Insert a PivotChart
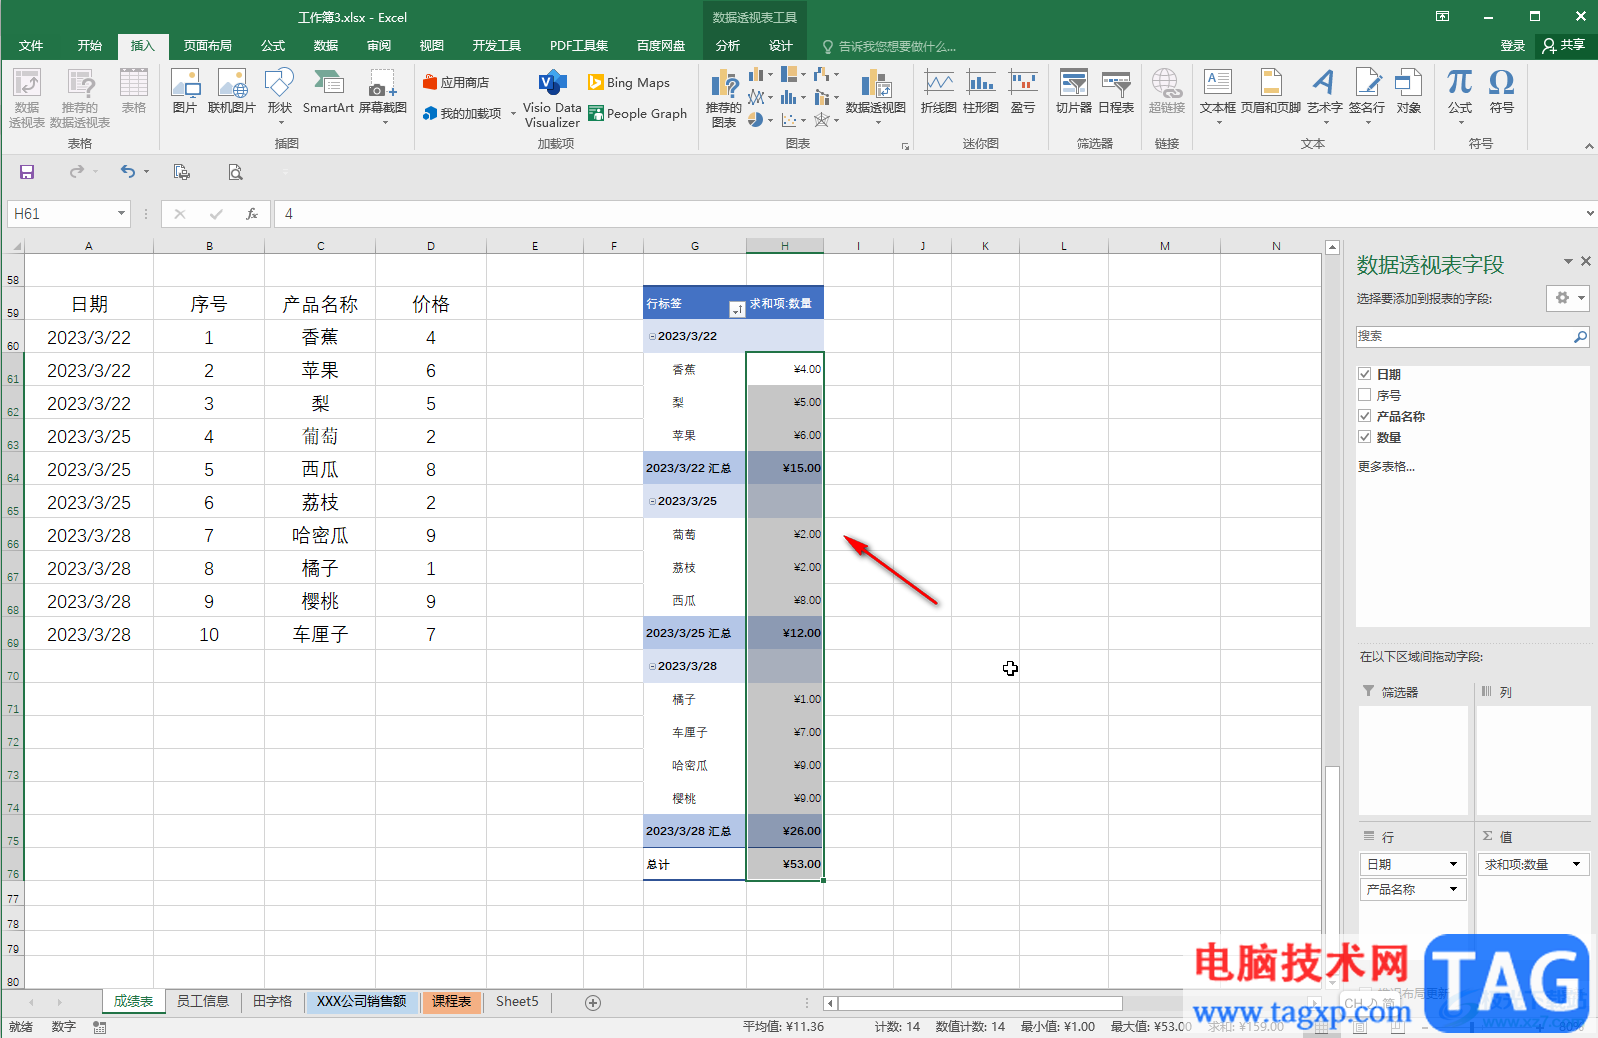1598x1038 pixels. [876, 96]
